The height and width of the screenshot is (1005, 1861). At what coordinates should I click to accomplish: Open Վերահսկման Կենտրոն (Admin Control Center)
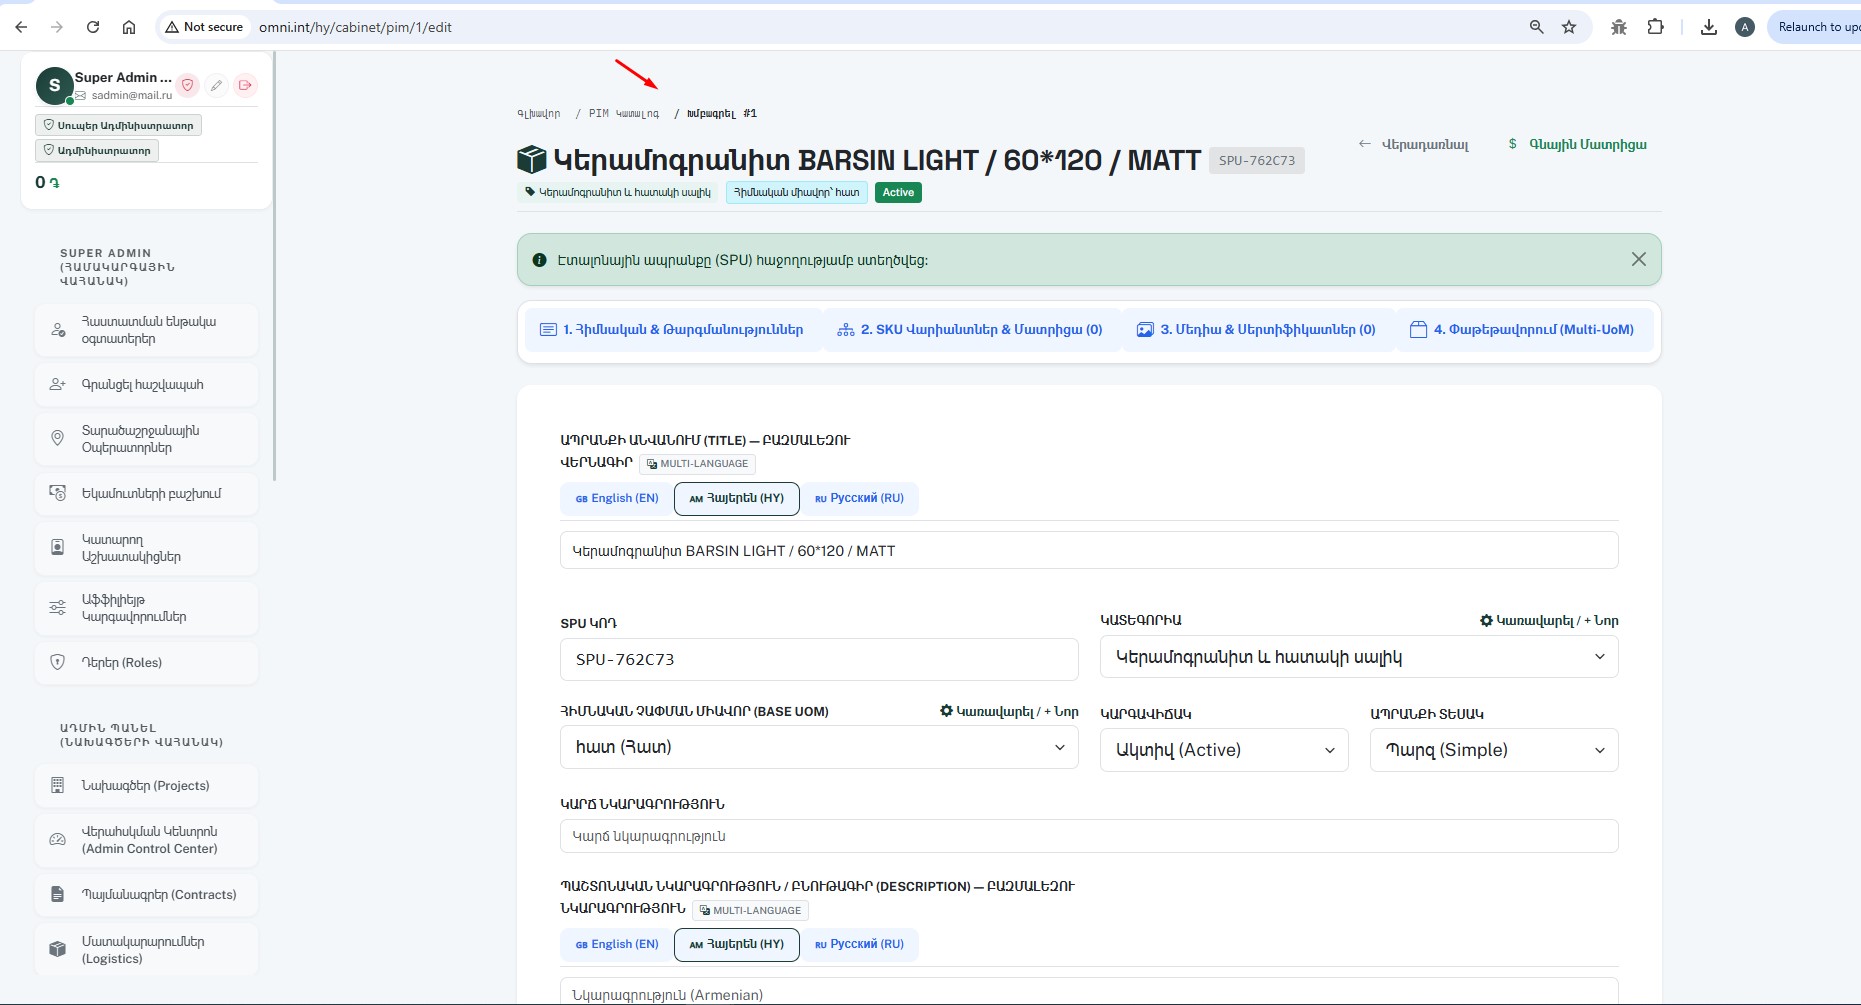146,840
